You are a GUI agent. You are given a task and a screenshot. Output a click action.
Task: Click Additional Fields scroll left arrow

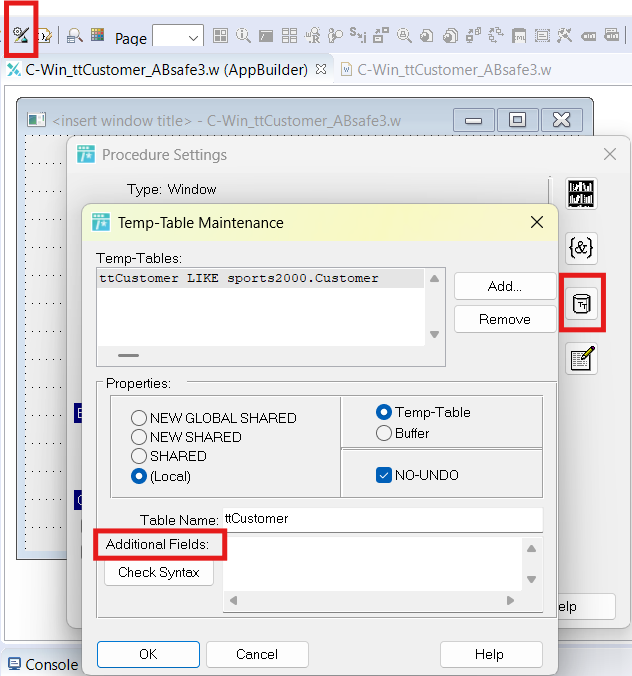tap(233, 600)
